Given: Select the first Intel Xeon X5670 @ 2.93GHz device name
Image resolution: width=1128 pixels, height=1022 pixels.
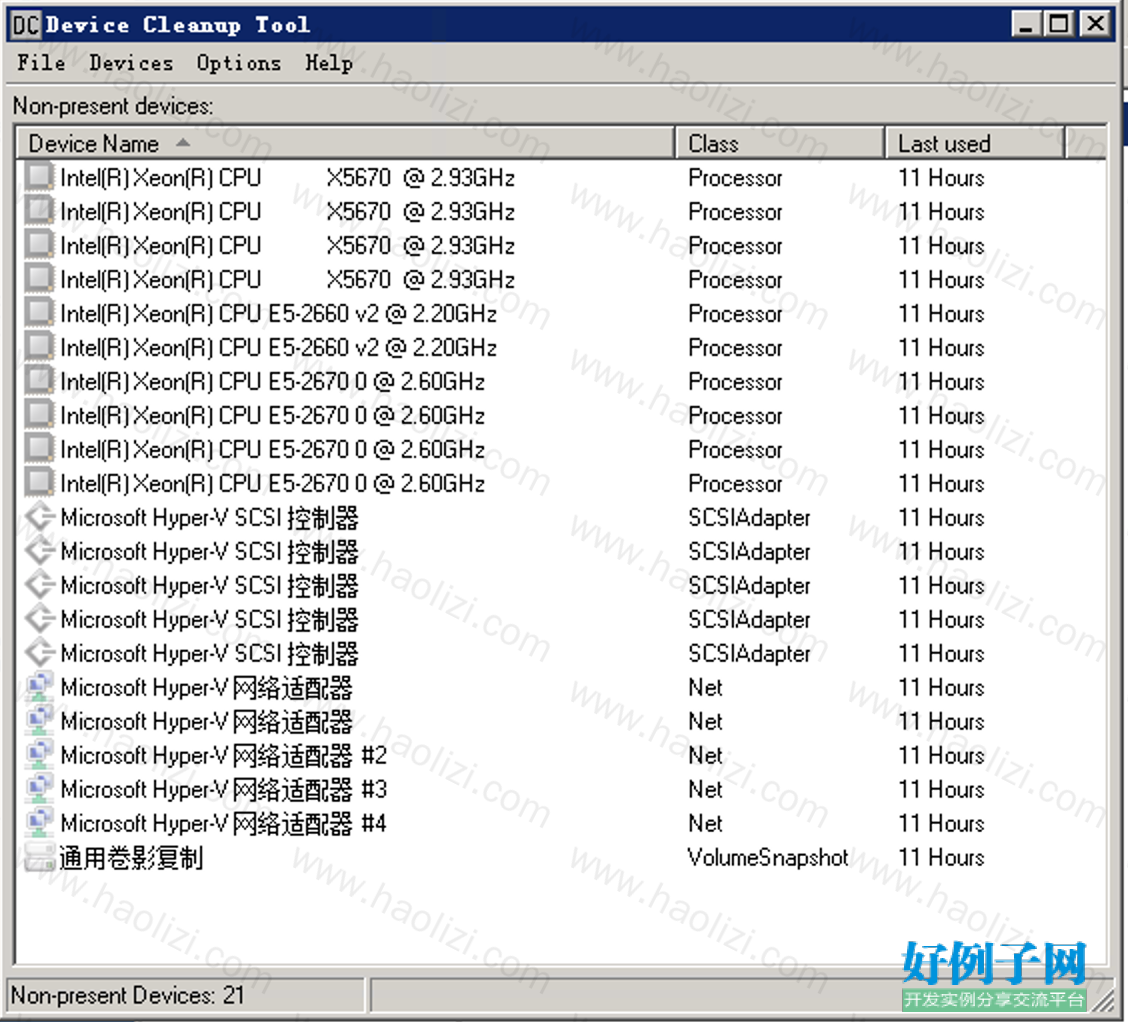Looking at the screenshot, I should (x=288, y=178).
